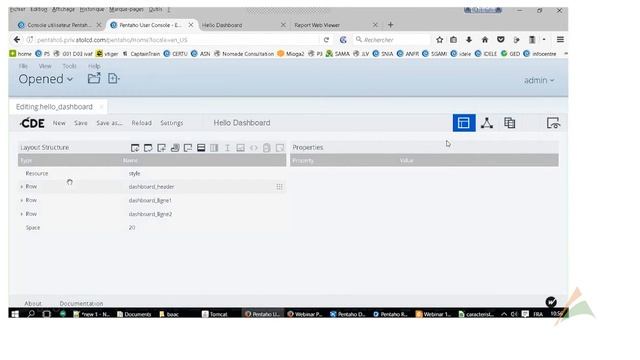Open the Pentaho File menu
This screenshot has width=640, height=360.
[x=23, y=66]
